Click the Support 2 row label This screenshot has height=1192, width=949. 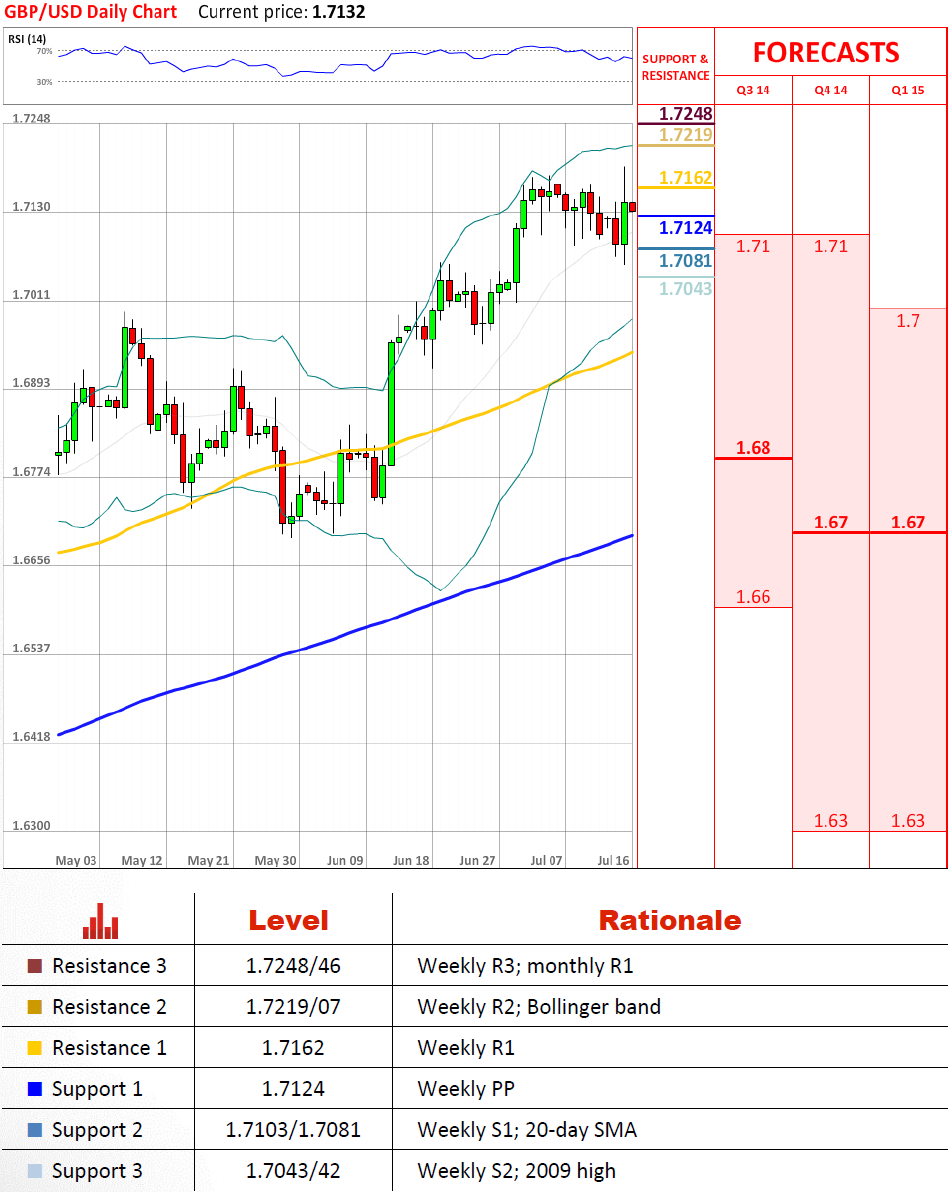(97, 1130)
